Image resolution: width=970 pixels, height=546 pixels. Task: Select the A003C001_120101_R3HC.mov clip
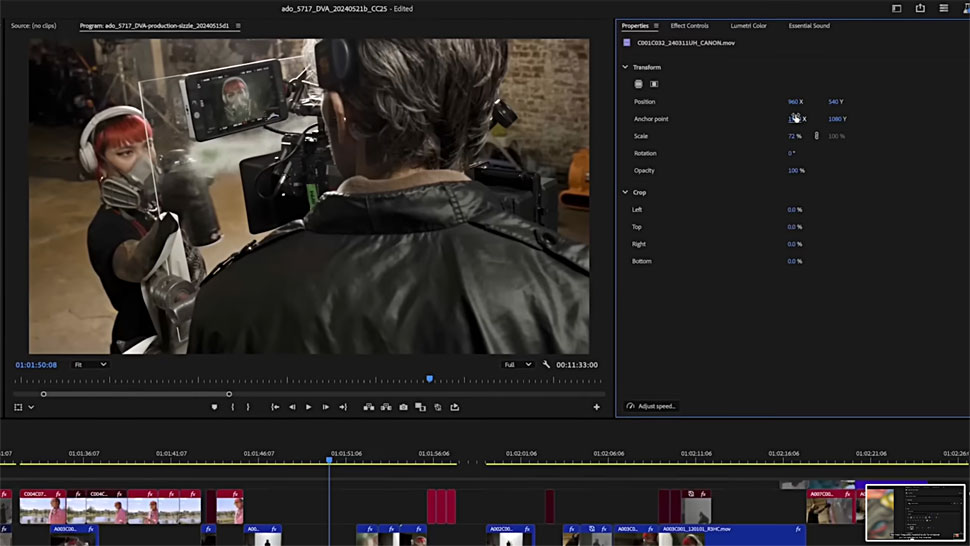coord(731,534)
